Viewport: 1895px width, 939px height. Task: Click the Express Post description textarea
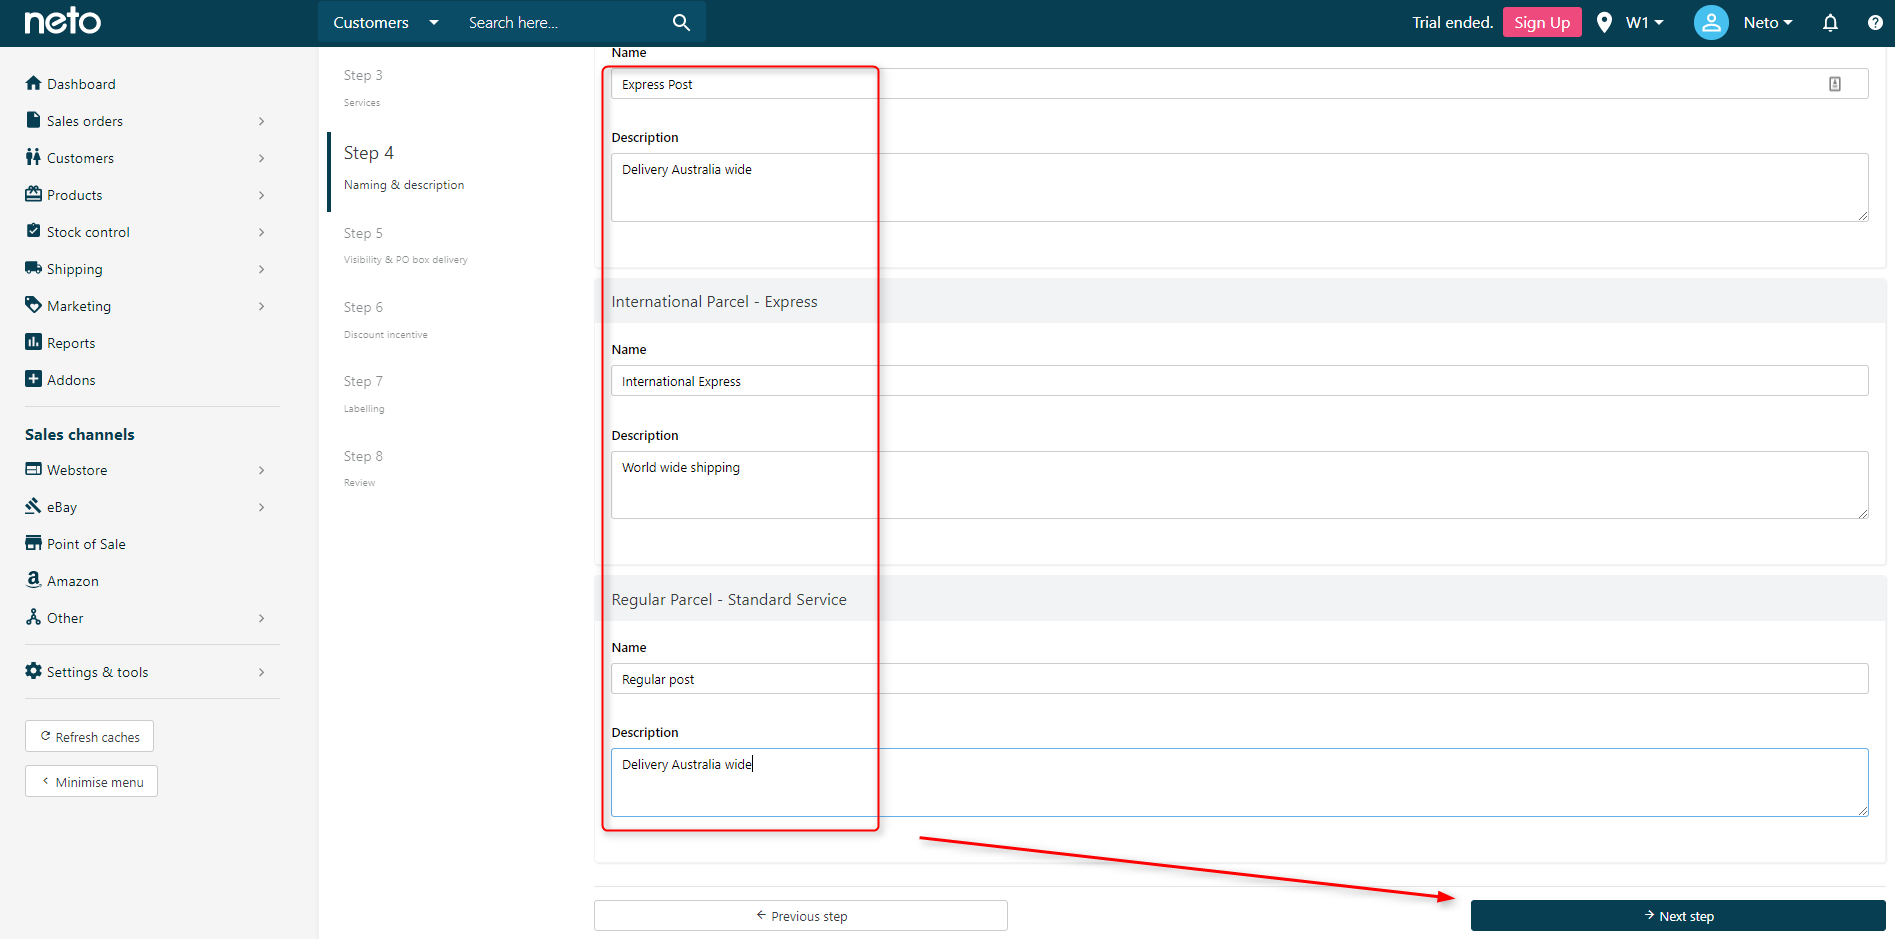[1240, 187]
